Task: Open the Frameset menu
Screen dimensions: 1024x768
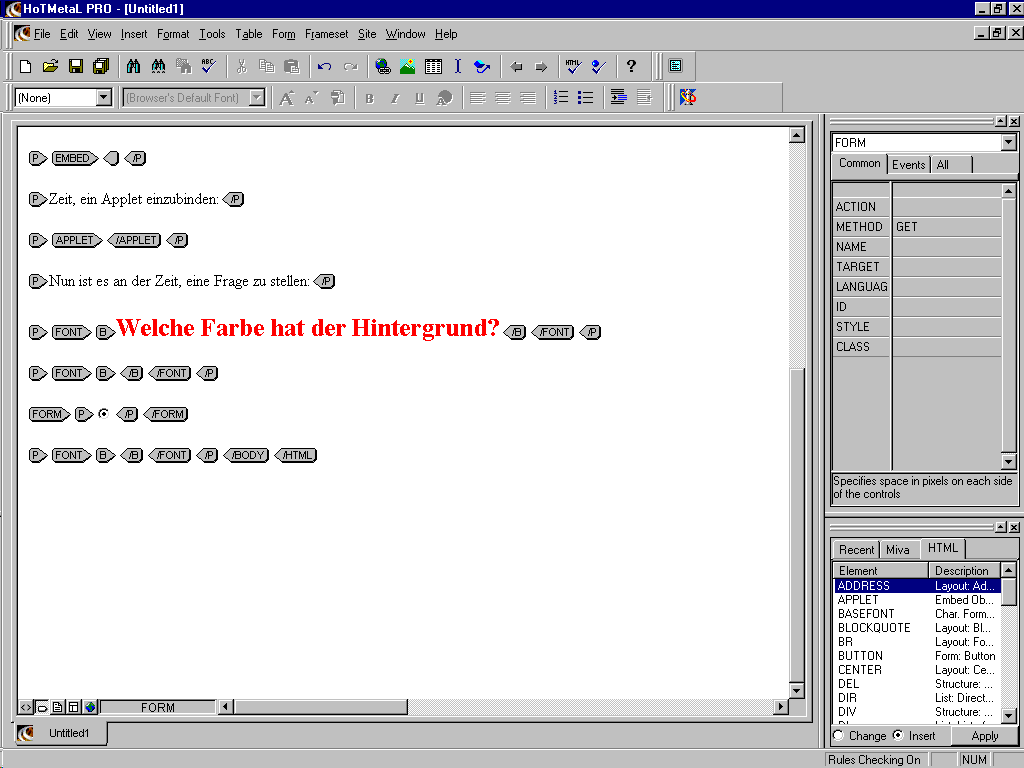Action: click(x=327, y=34)
